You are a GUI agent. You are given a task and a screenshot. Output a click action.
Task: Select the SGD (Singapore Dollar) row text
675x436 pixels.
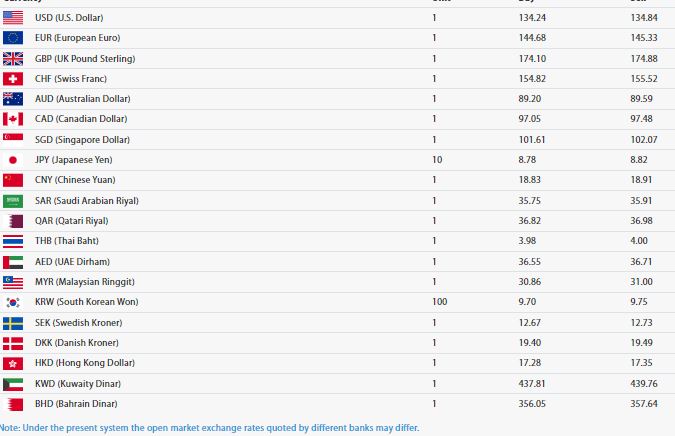pyautogui.click(x=82, y=140)
